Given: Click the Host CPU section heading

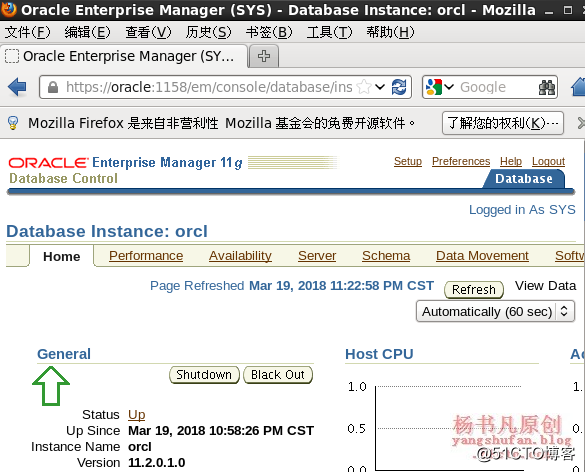Looking at the screenshot, I should 379,354.
